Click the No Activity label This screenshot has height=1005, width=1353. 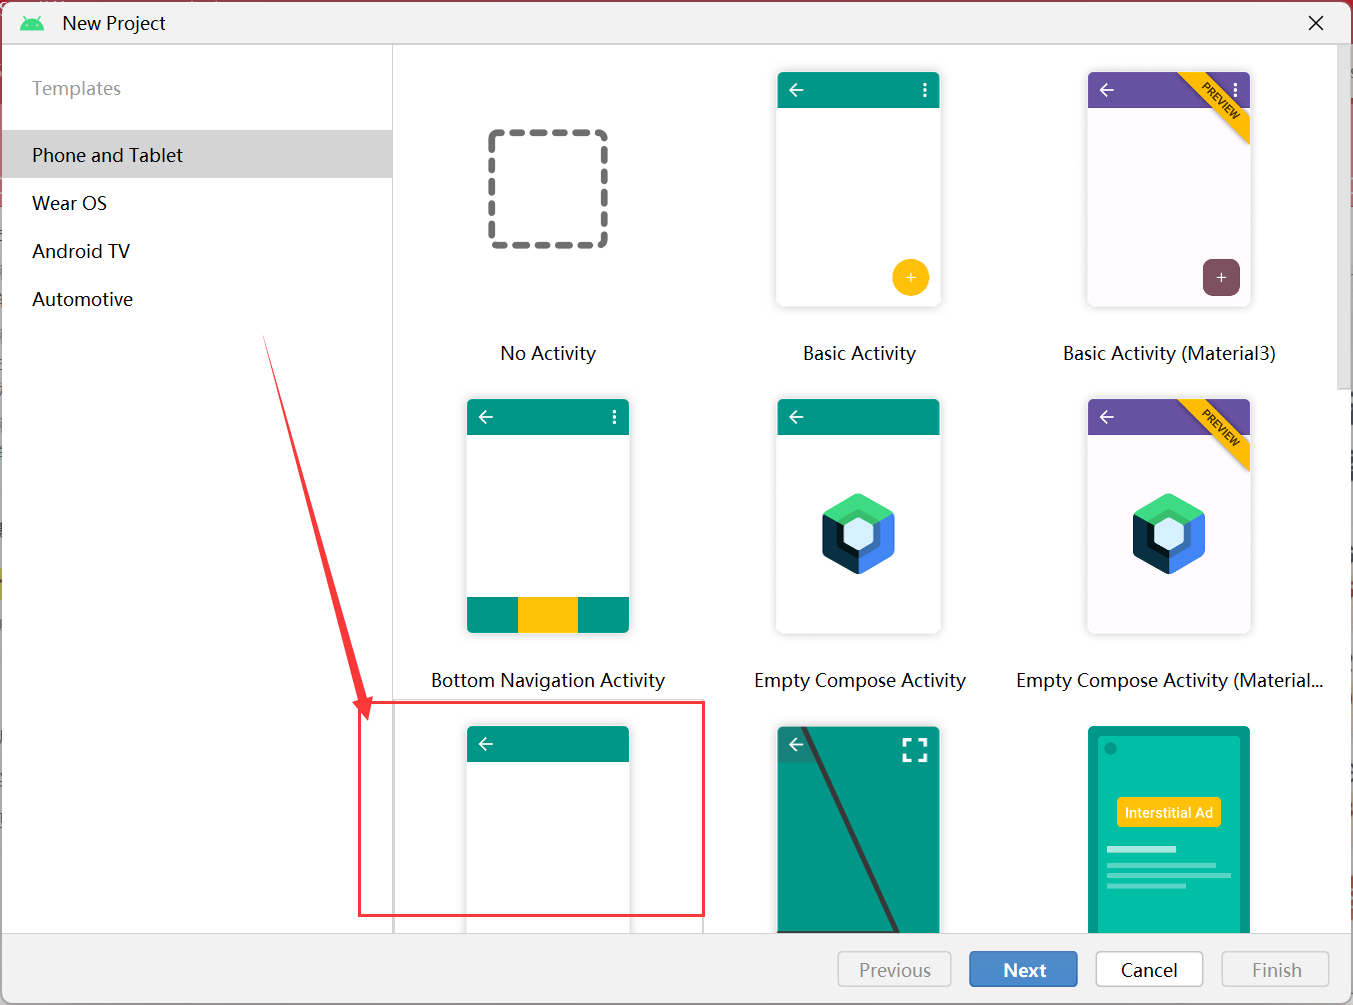(548, 353)
